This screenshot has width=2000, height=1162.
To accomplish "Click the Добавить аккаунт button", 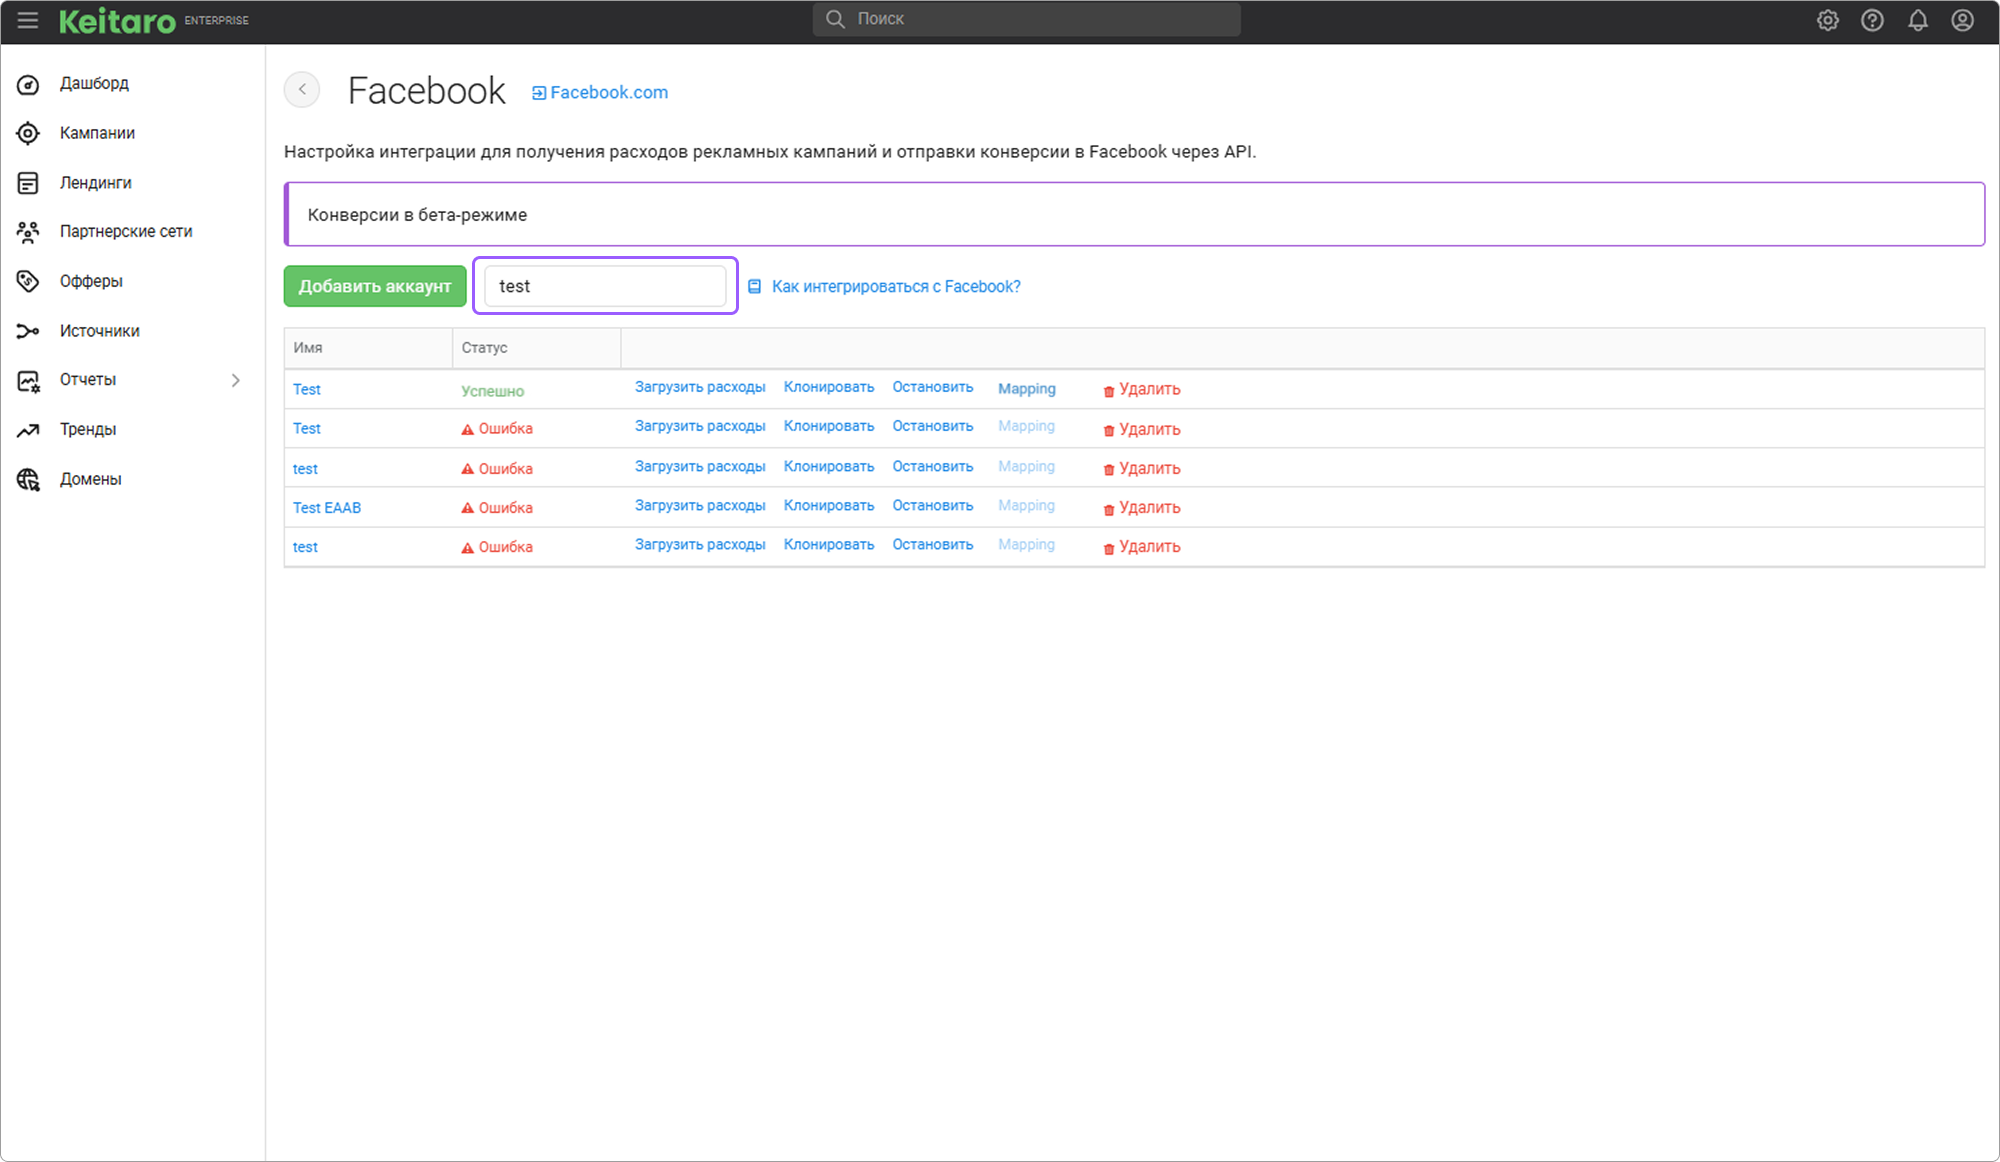I will 375,286.
